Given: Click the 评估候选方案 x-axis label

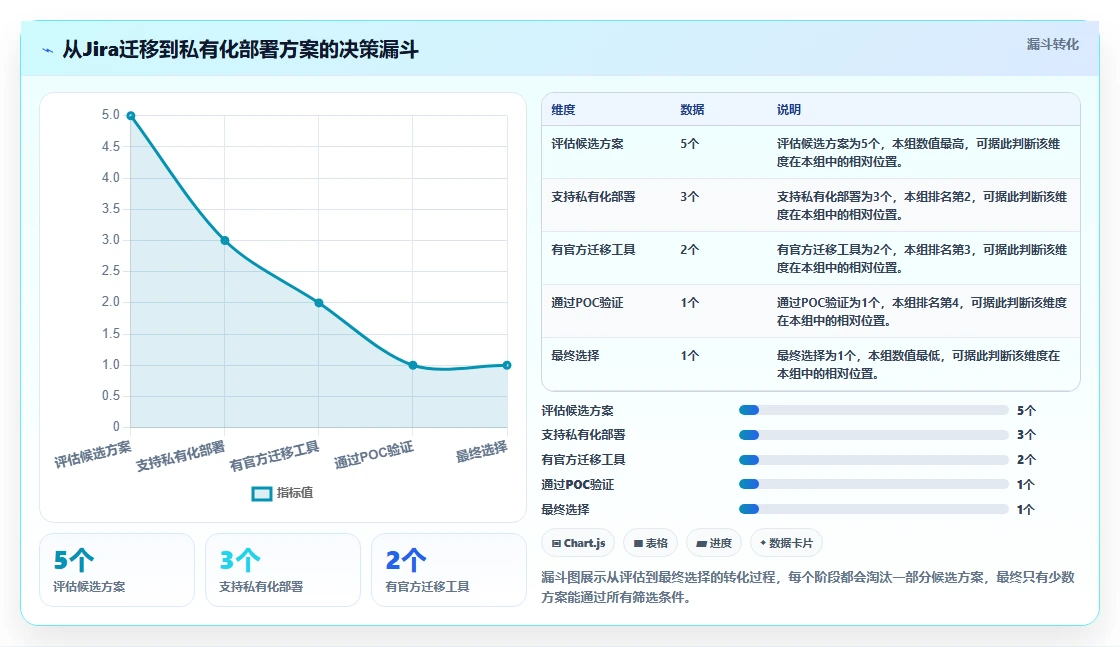Looking at the screenshot, I should tap(93, 454).
